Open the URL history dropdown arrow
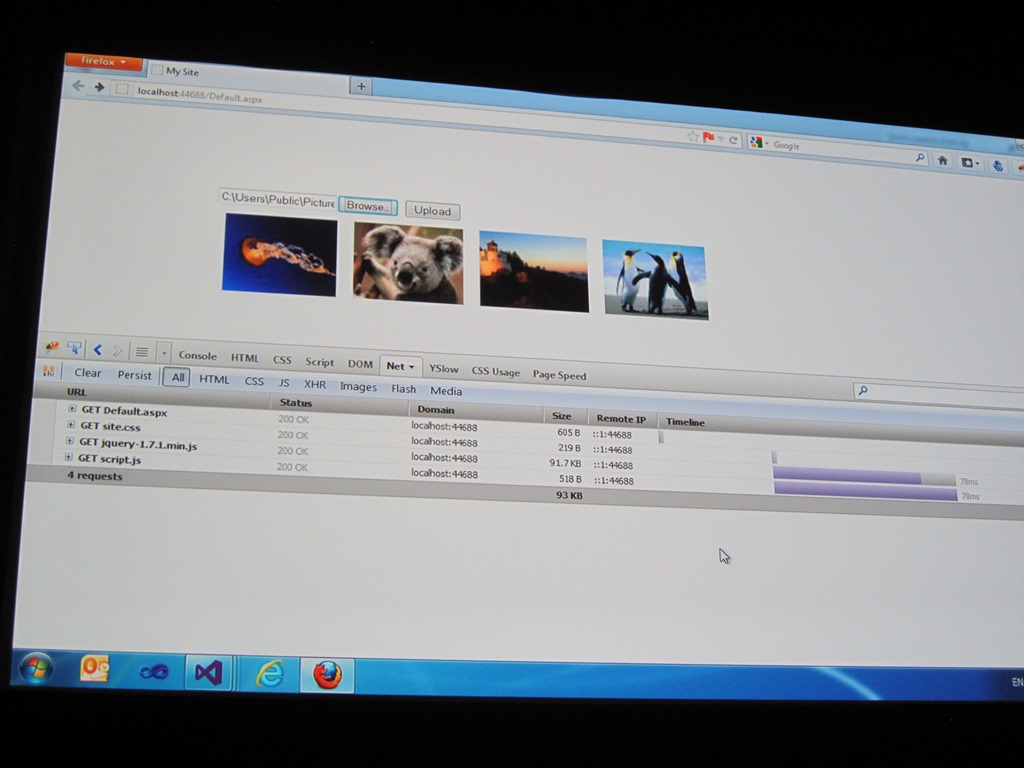1024x768 pixels. click(721, 138)
